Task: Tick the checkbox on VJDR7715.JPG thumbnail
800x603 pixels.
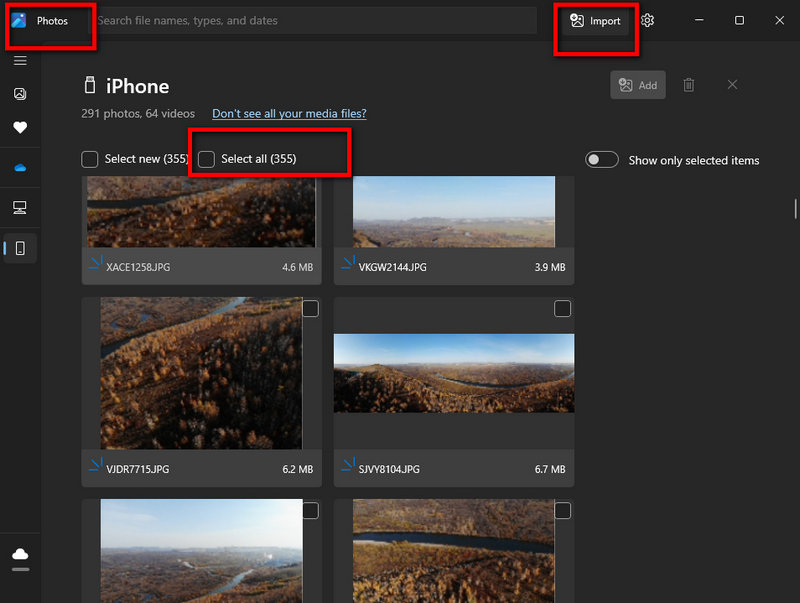Action: coord(311,309)
